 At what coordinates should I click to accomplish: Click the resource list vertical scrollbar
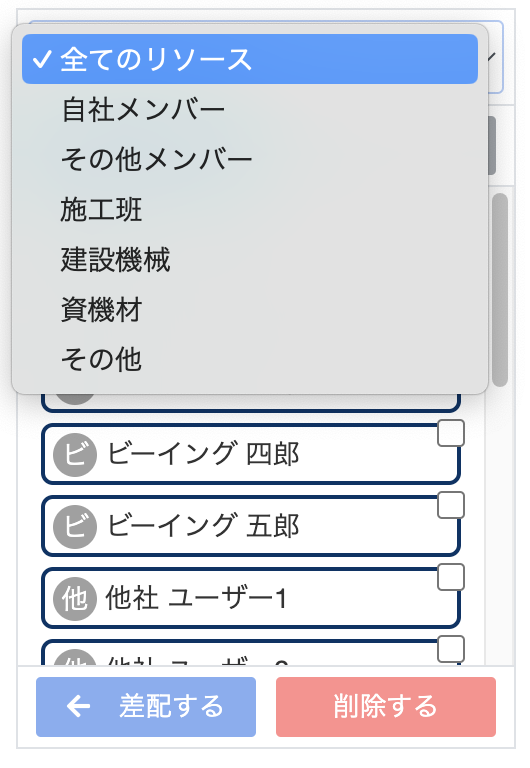coord(500,290)
